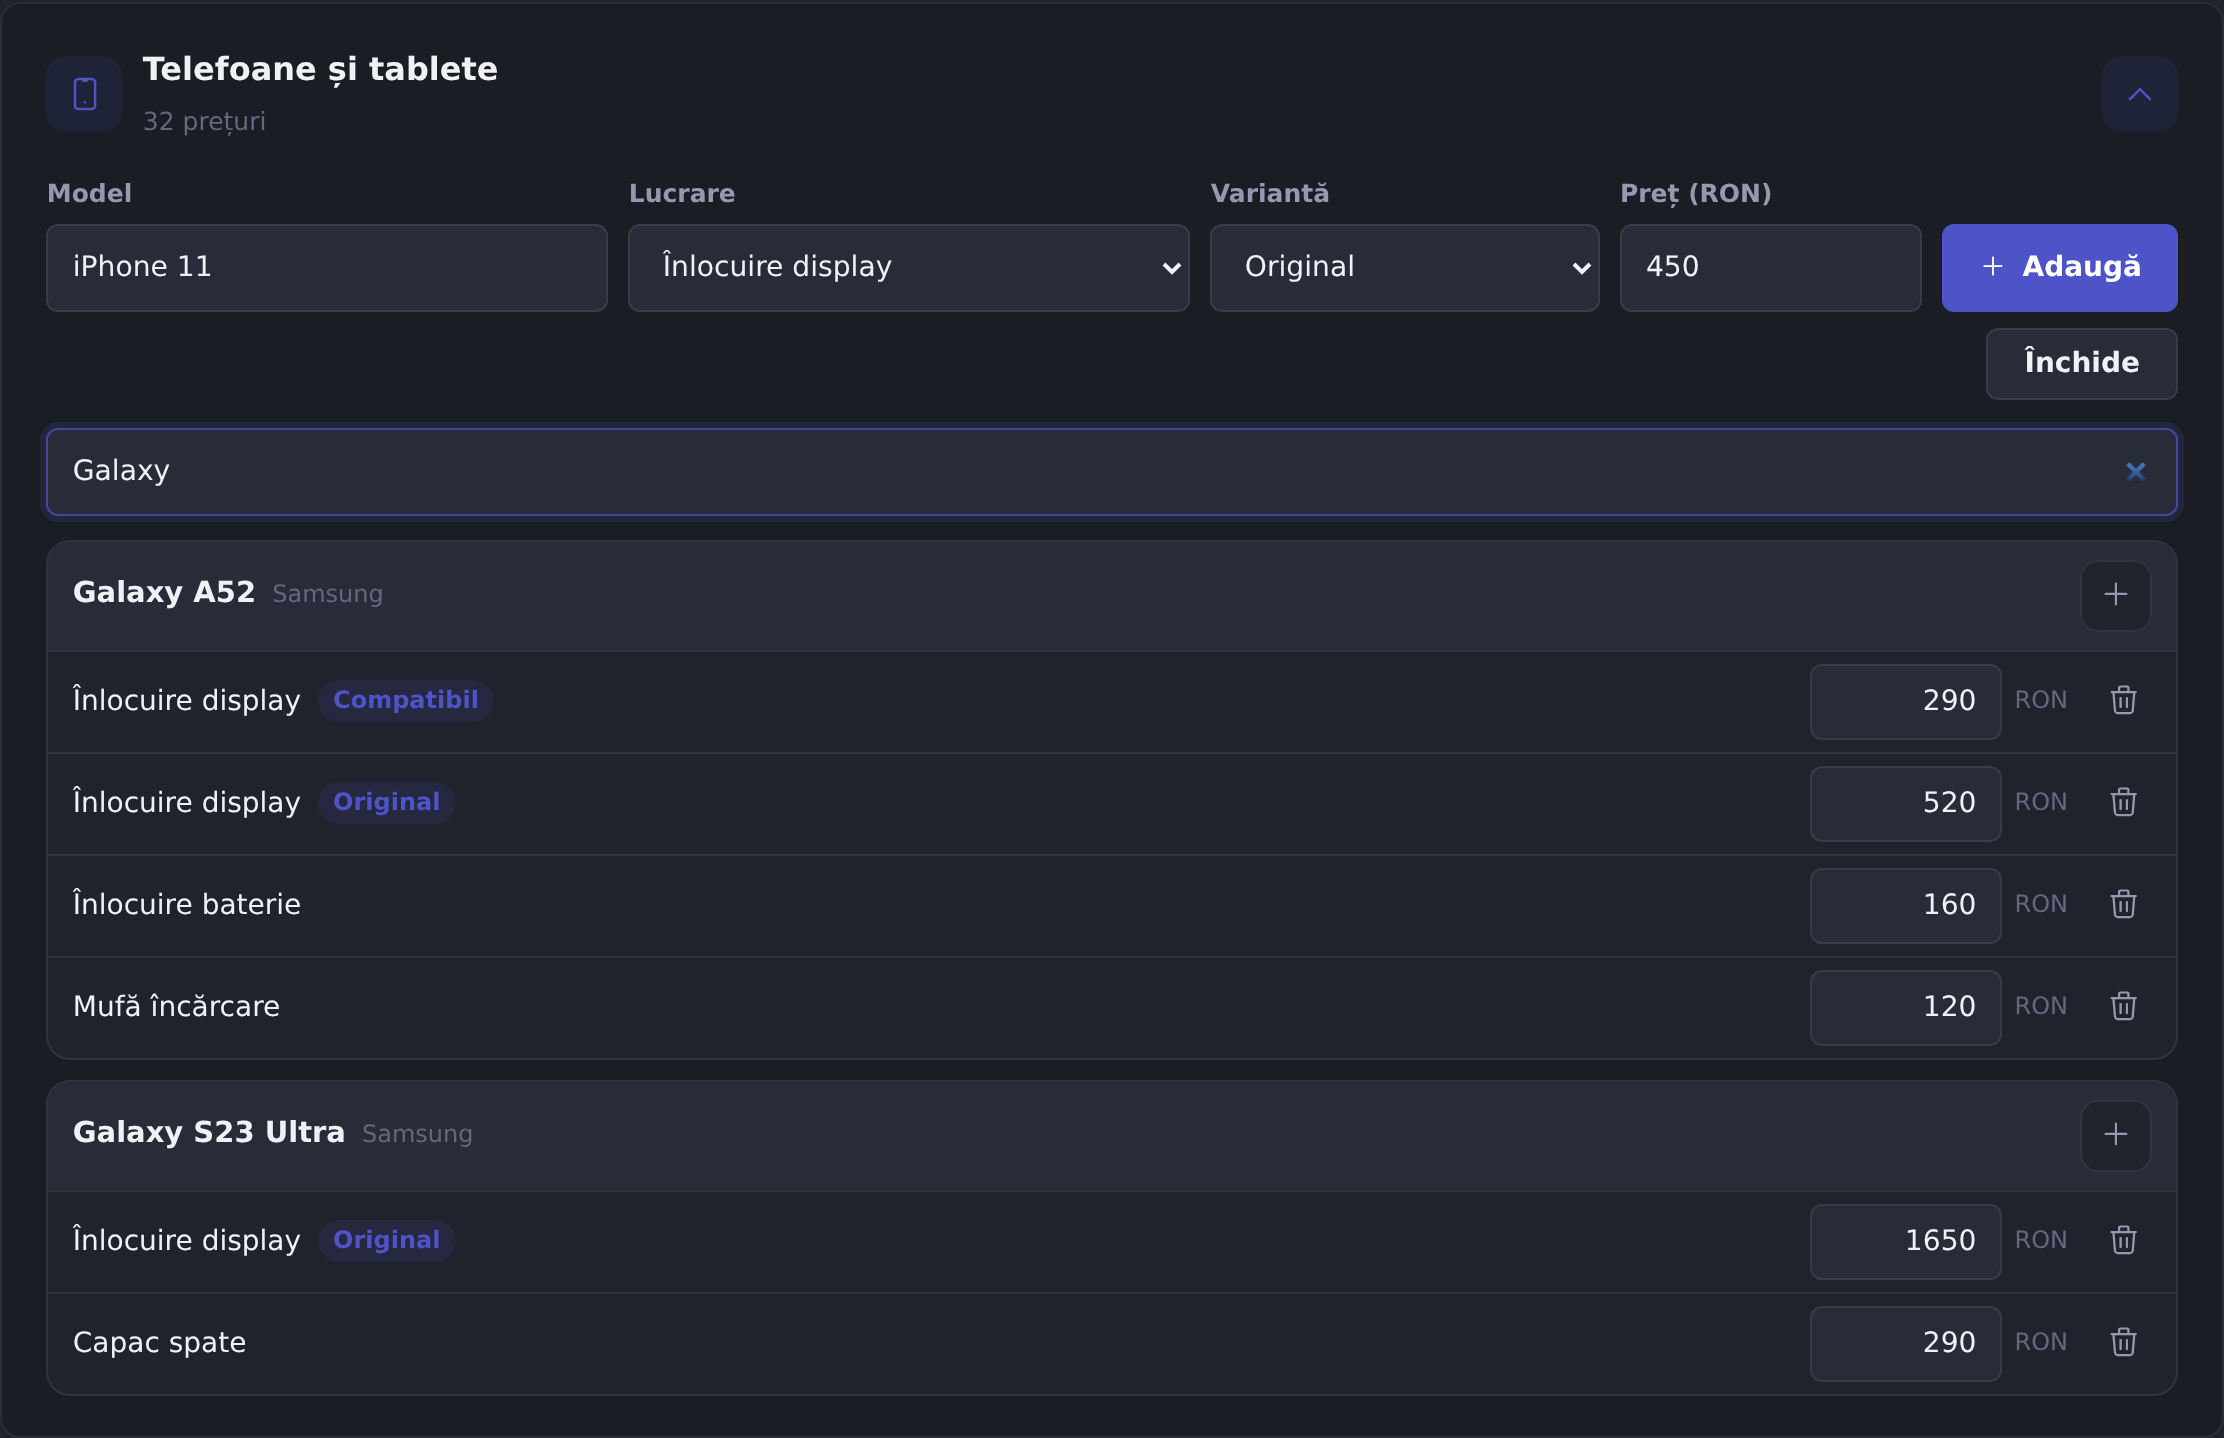Edit the 160 battery price field
2224x1438 pixels.
[x=1905, y=906]
